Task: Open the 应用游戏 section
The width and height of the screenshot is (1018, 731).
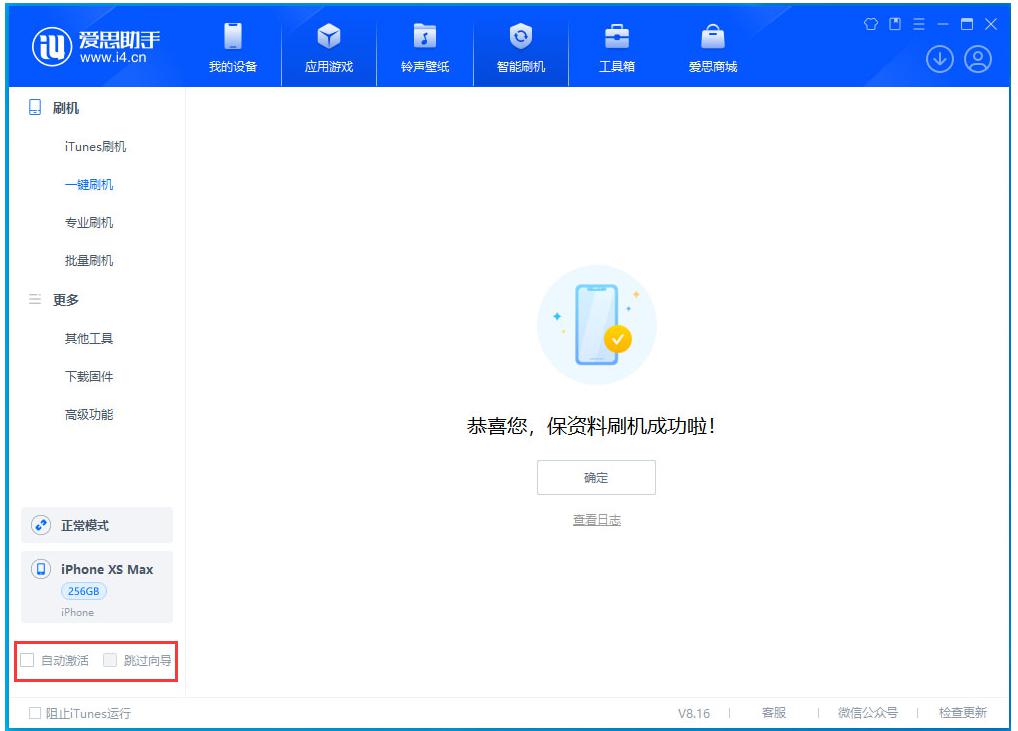Action: pos(328,46)
